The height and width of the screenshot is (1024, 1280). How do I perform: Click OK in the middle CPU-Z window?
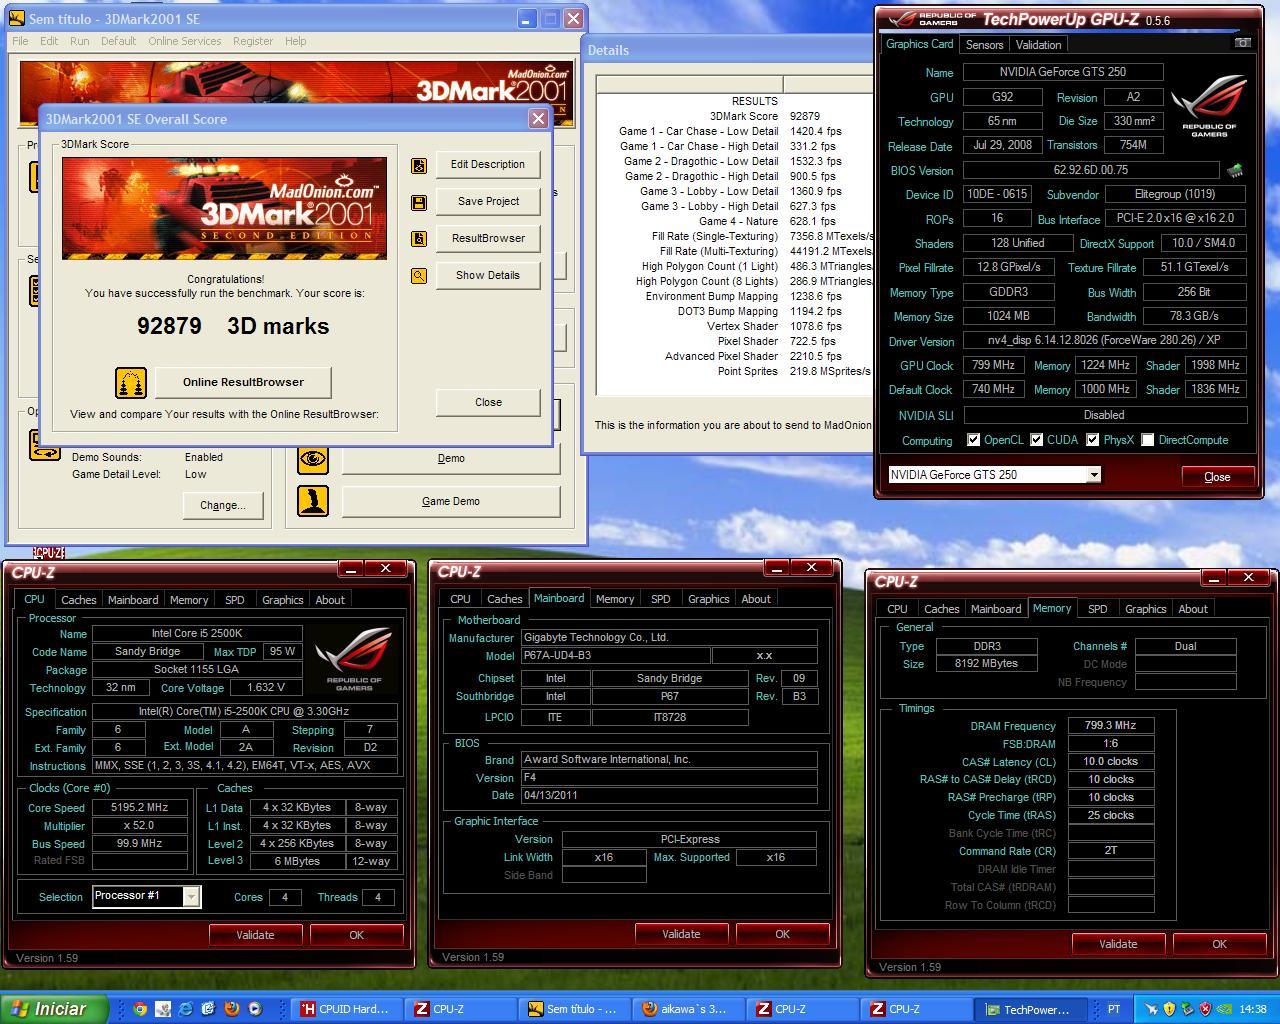782,934
